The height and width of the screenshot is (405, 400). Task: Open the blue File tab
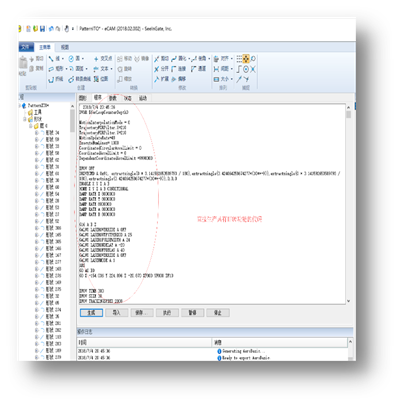[26, 47]
